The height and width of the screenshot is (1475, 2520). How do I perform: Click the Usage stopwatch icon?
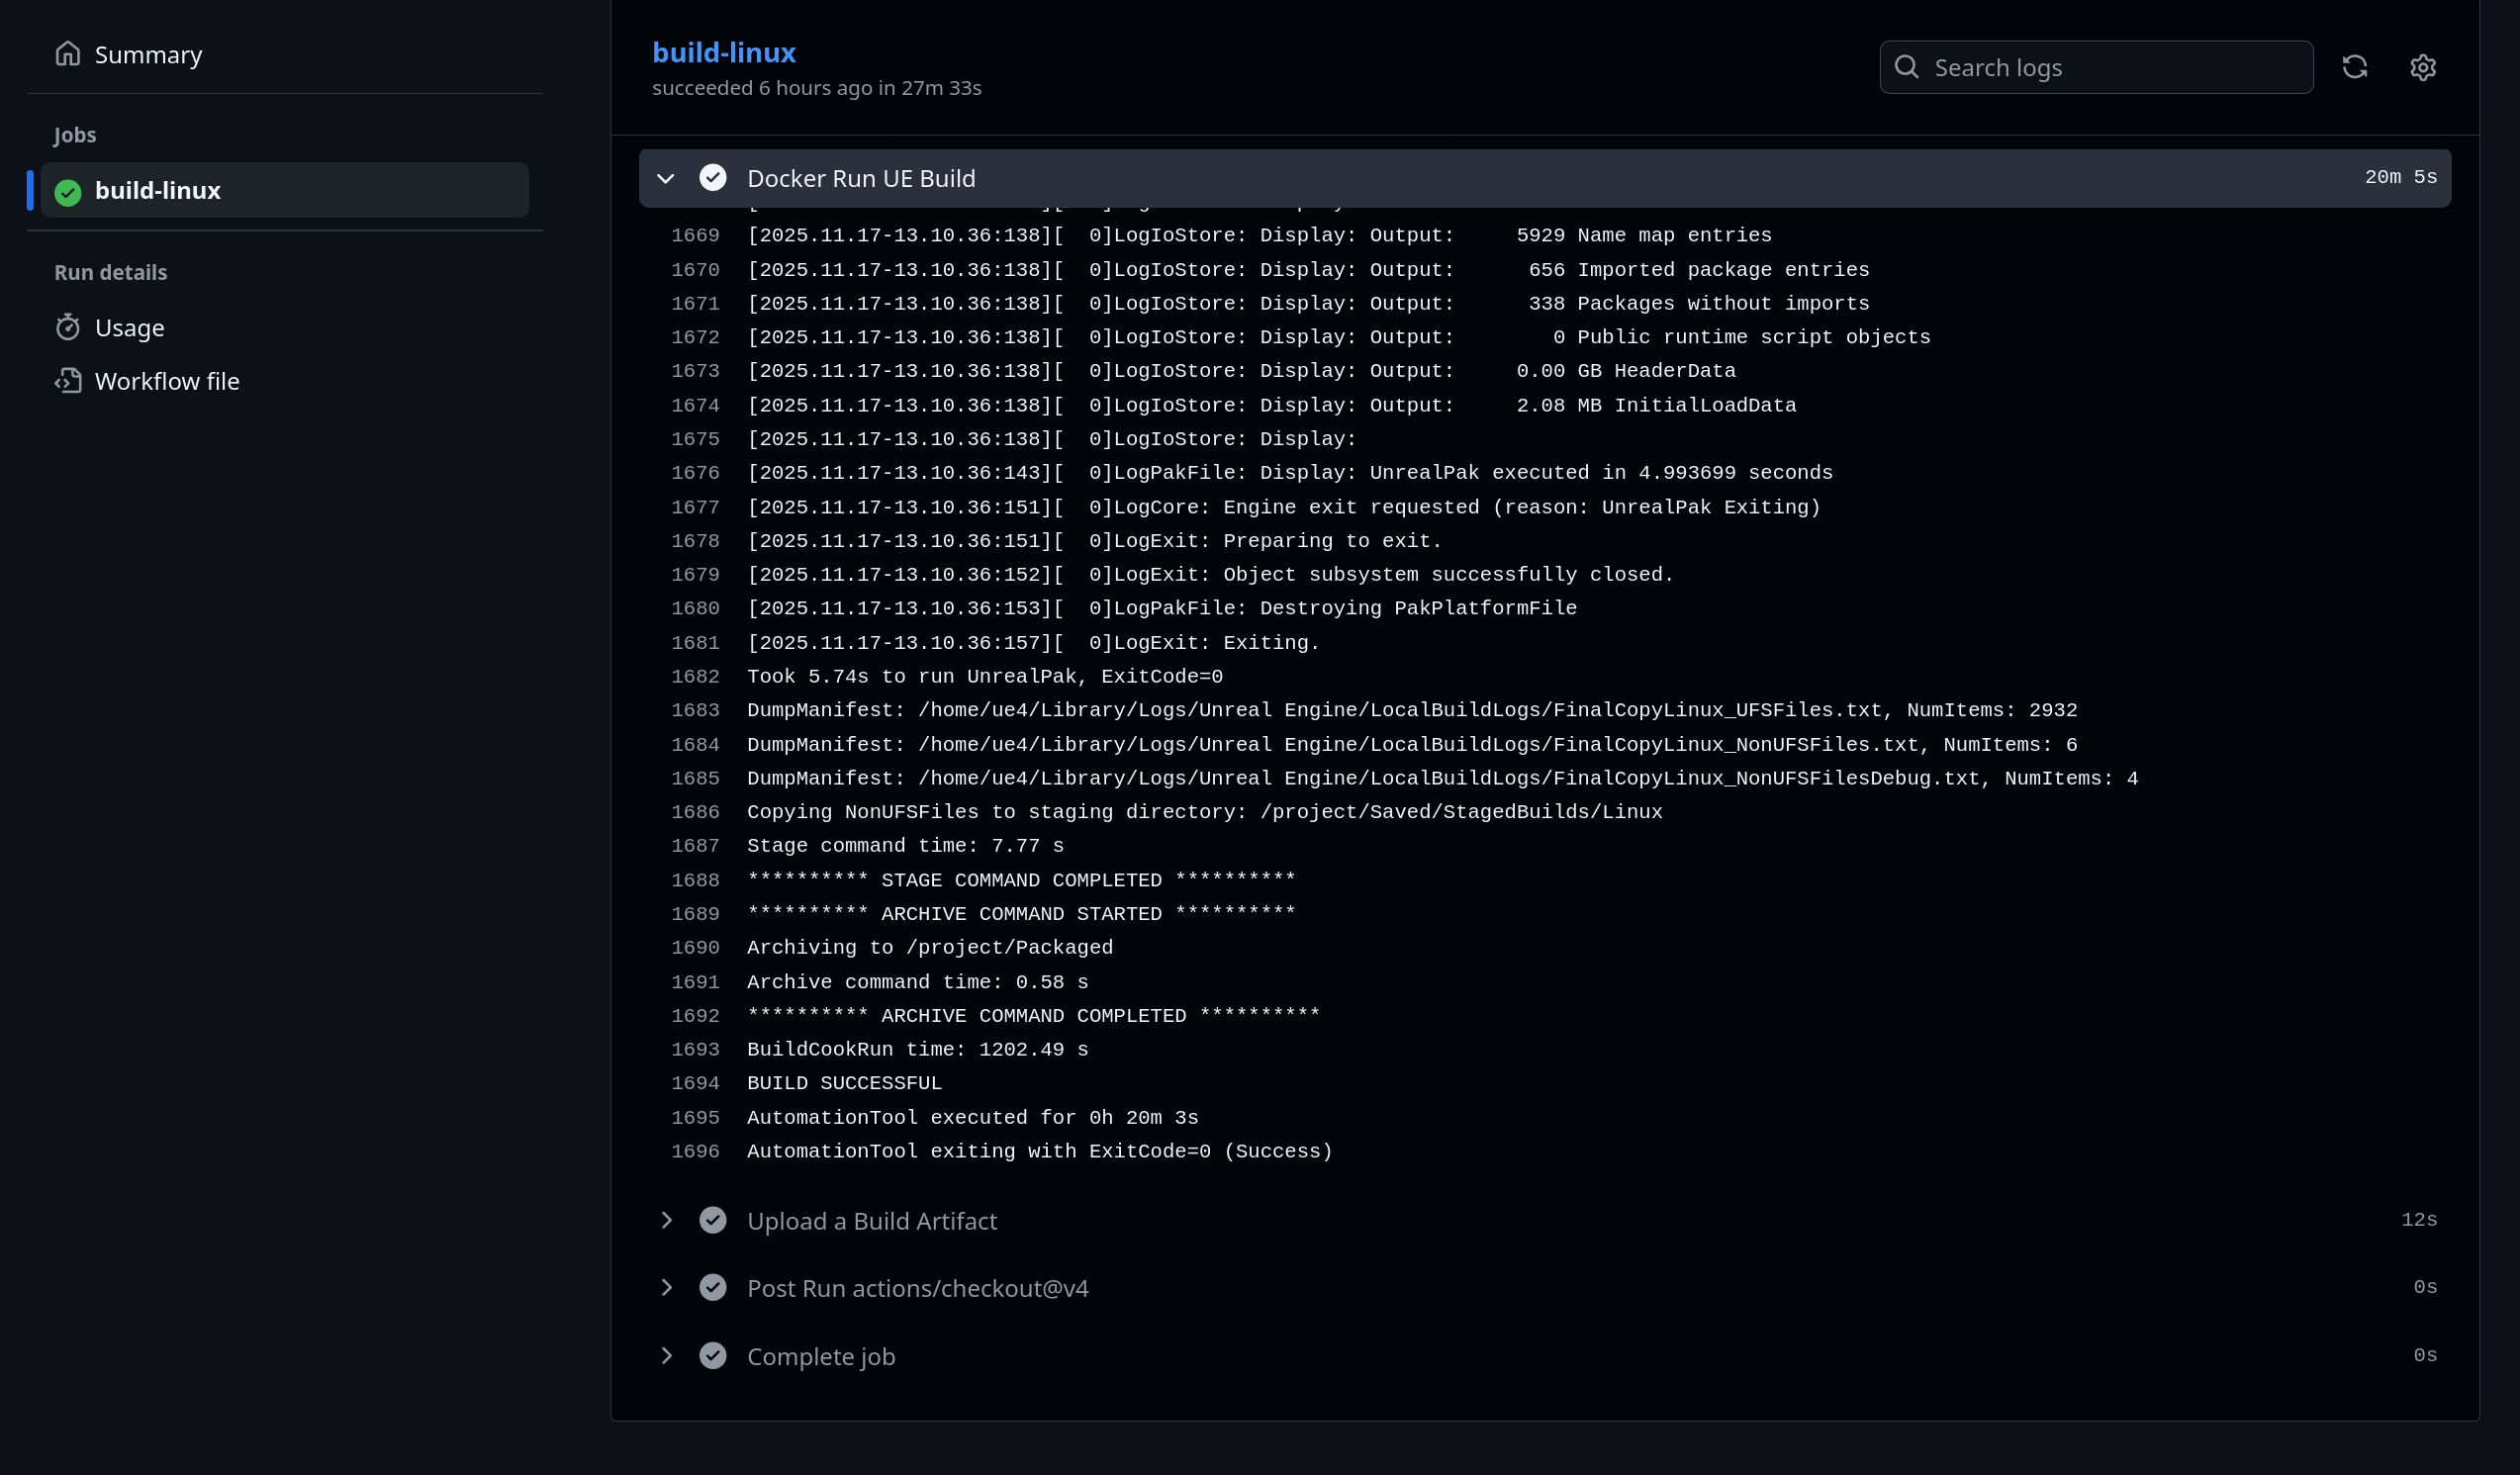click(x=67, y=327)
